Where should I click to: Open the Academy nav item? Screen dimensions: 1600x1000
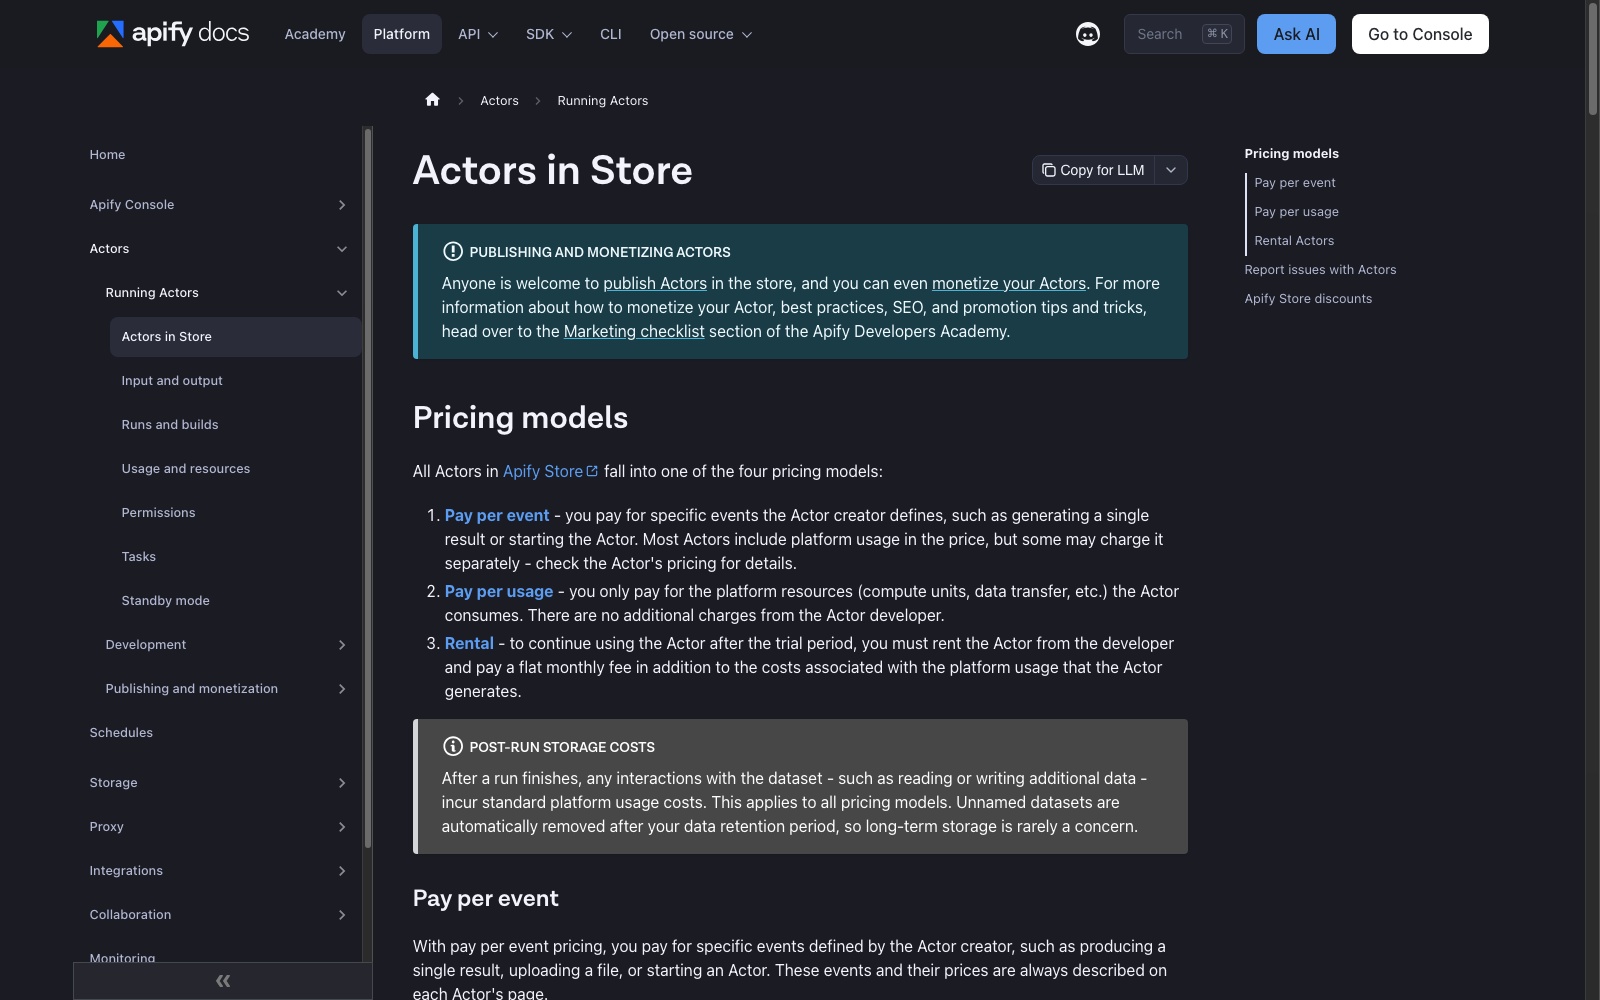315,34
